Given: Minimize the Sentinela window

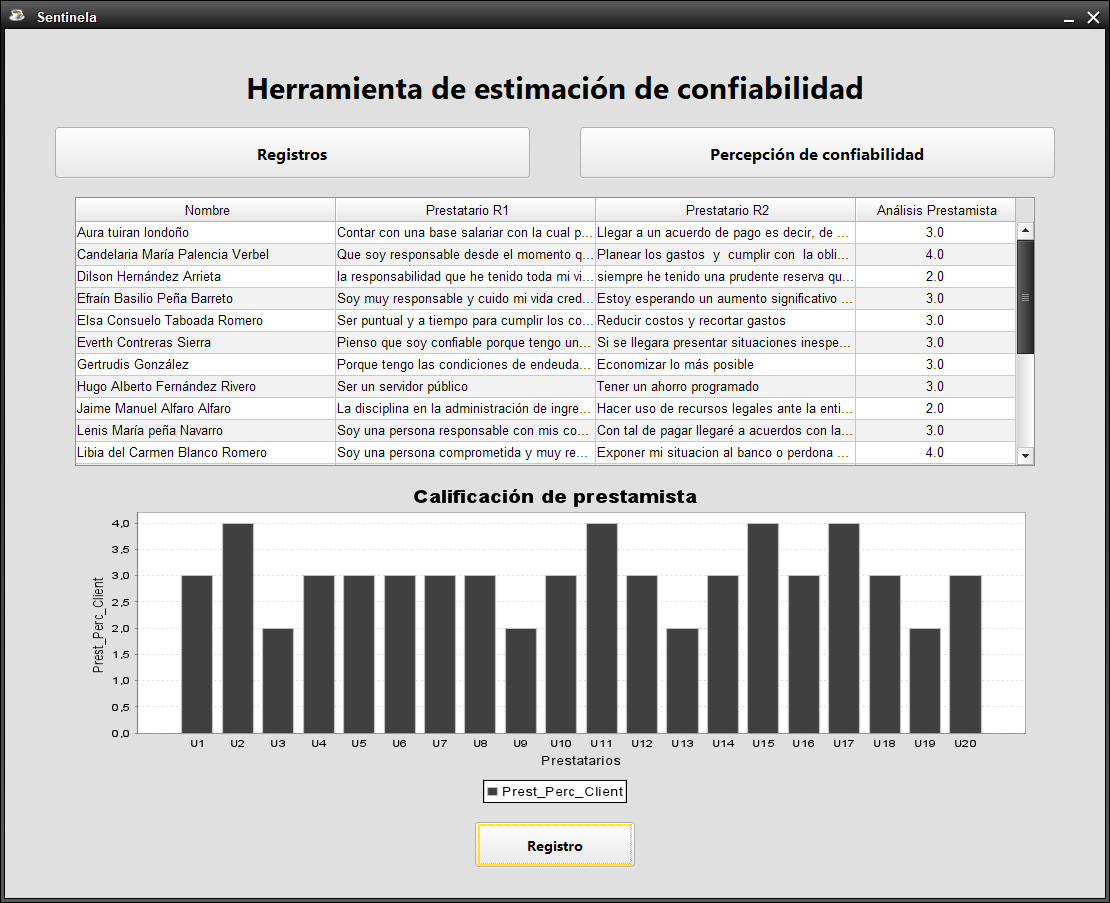Looking at the screenshot, I should click(1069, 18).
